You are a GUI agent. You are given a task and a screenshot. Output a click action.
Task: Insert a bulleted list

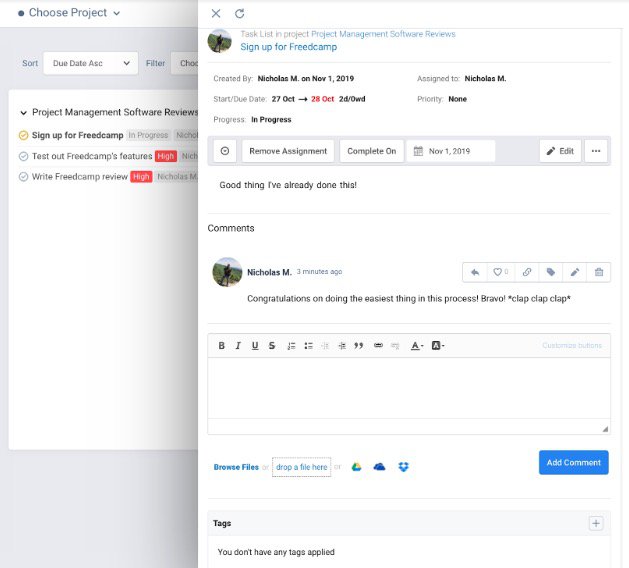point(308,346)
